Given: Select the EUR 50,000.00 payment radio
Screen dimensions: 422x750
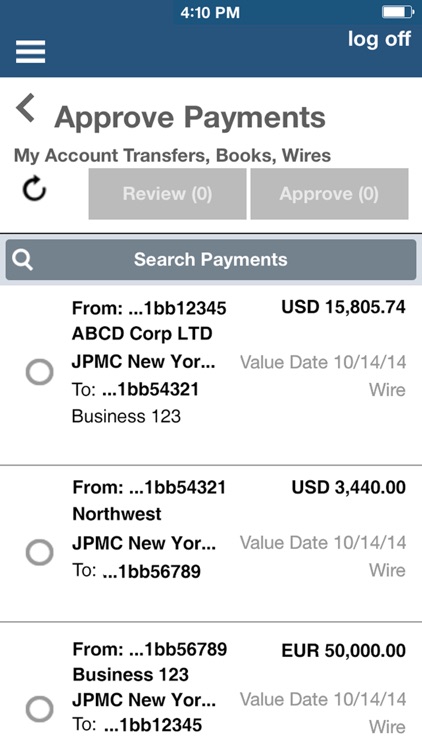Looking at the screenshot, I should pyautogui.click(x=39, y=708).
